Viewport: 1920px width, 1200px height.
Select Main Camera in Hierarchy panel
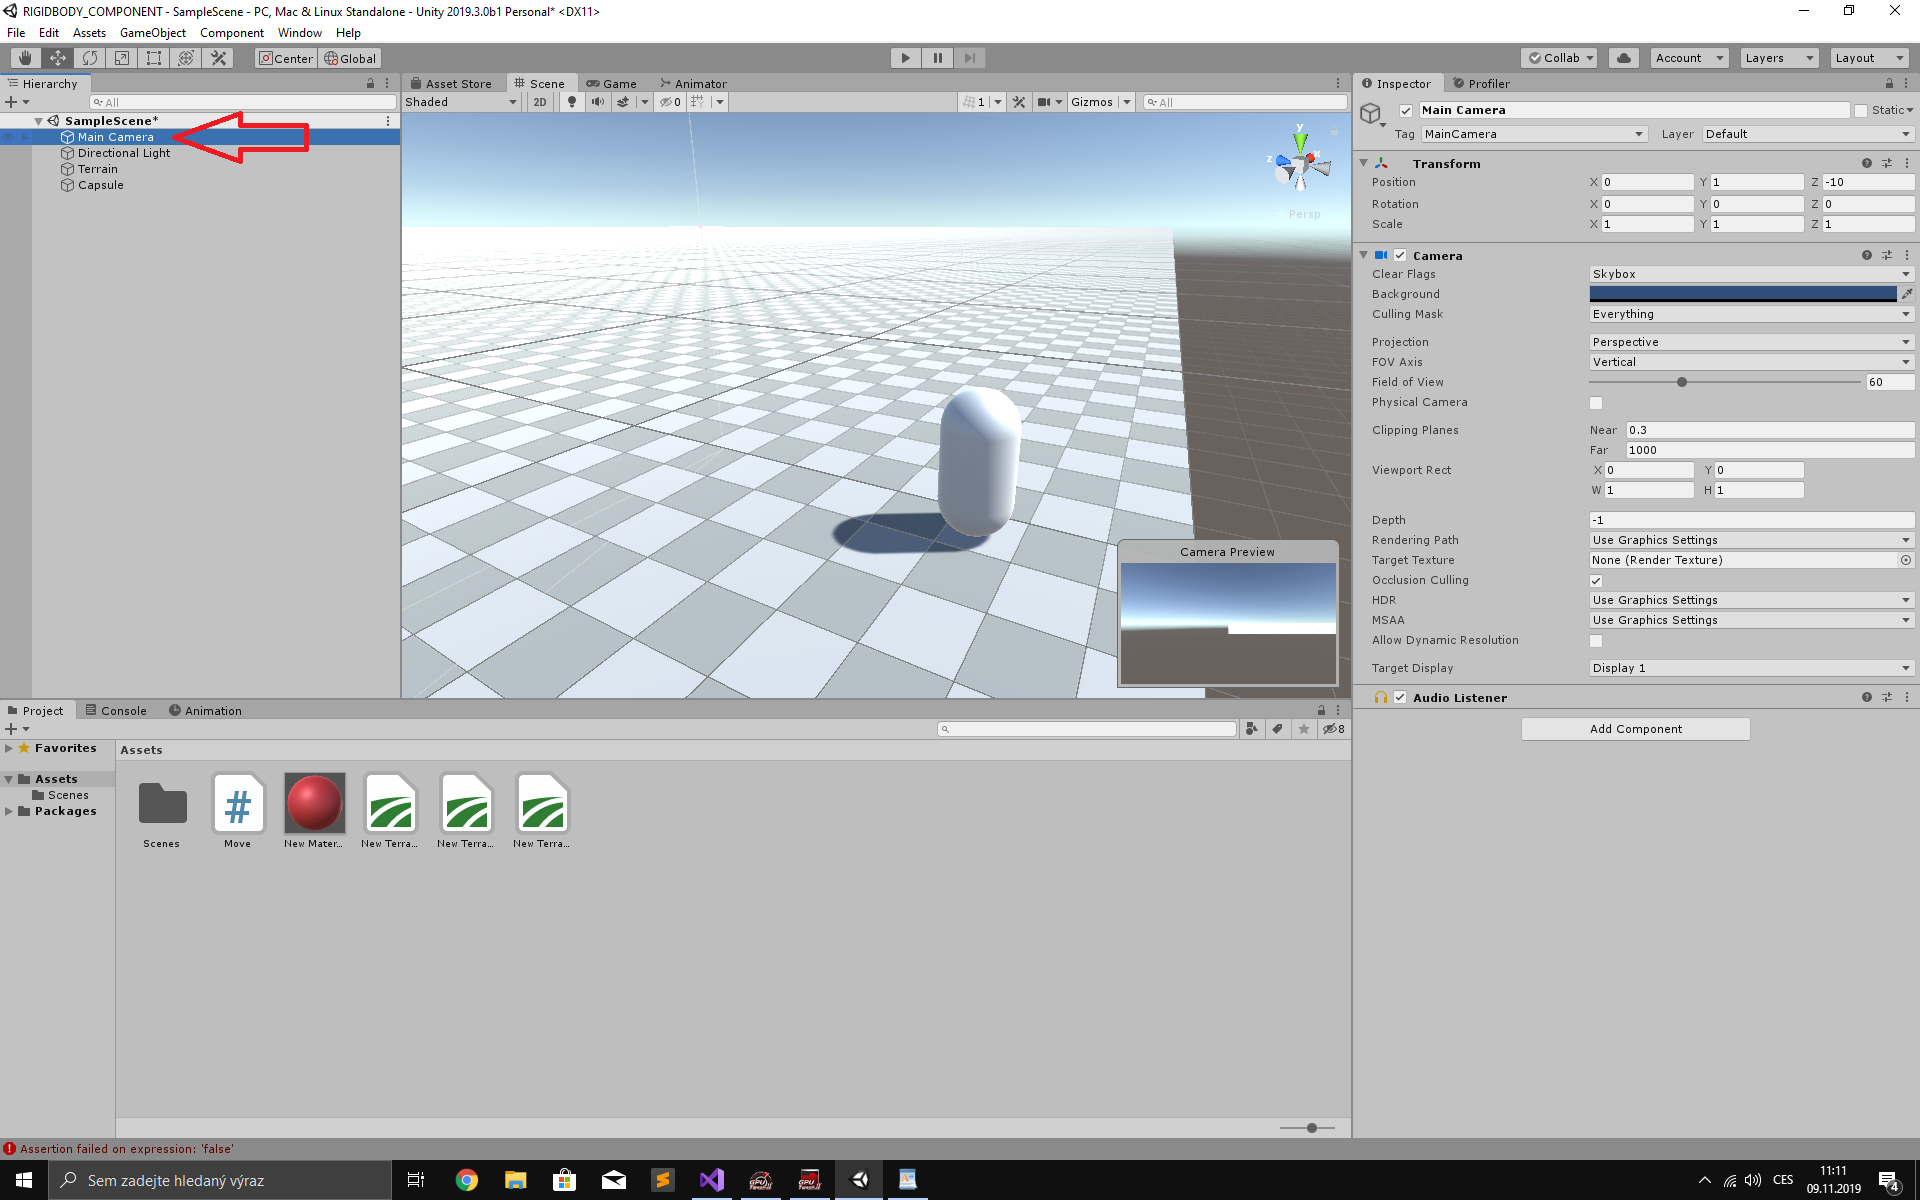coord(116,135)
